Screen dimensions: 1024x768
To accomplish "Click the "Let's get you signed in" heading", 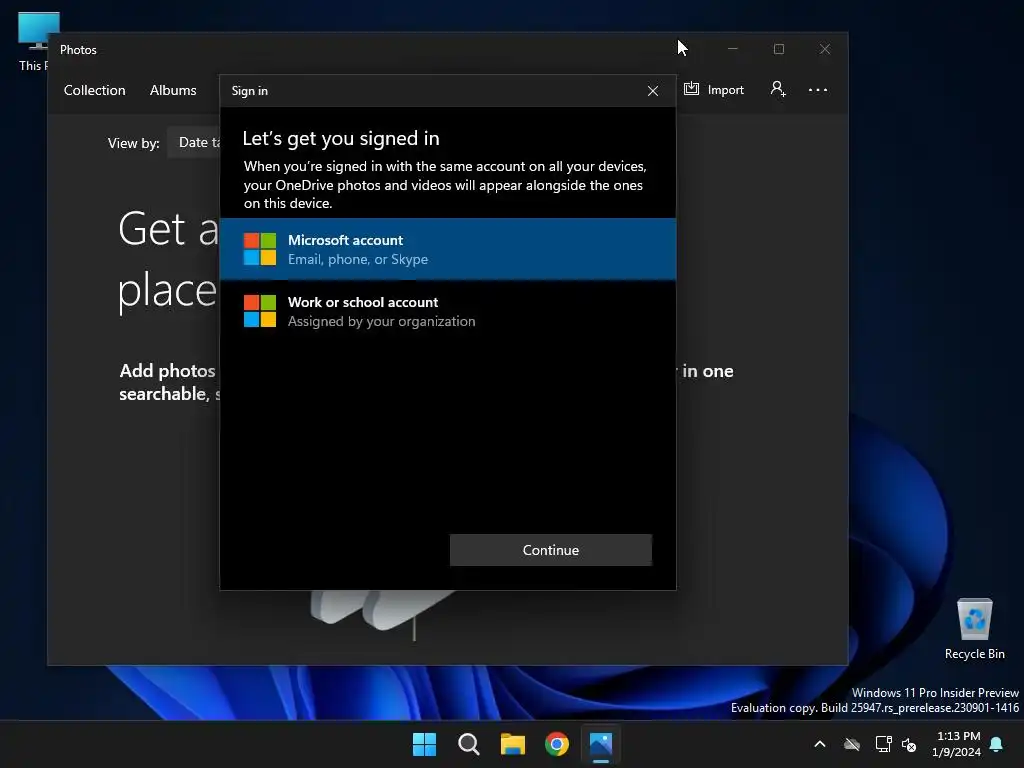I will (x=341, y=138).
